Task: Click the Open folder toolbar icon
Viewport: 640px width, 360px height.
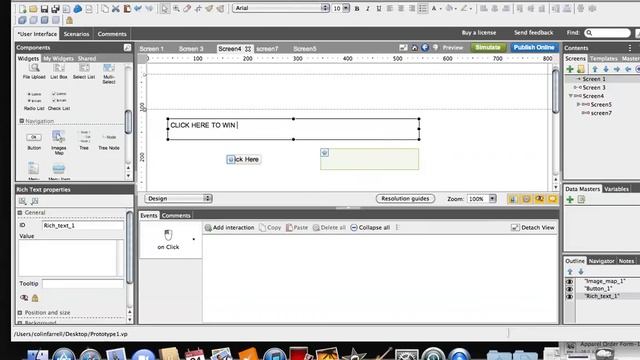Action: point(33,8)
